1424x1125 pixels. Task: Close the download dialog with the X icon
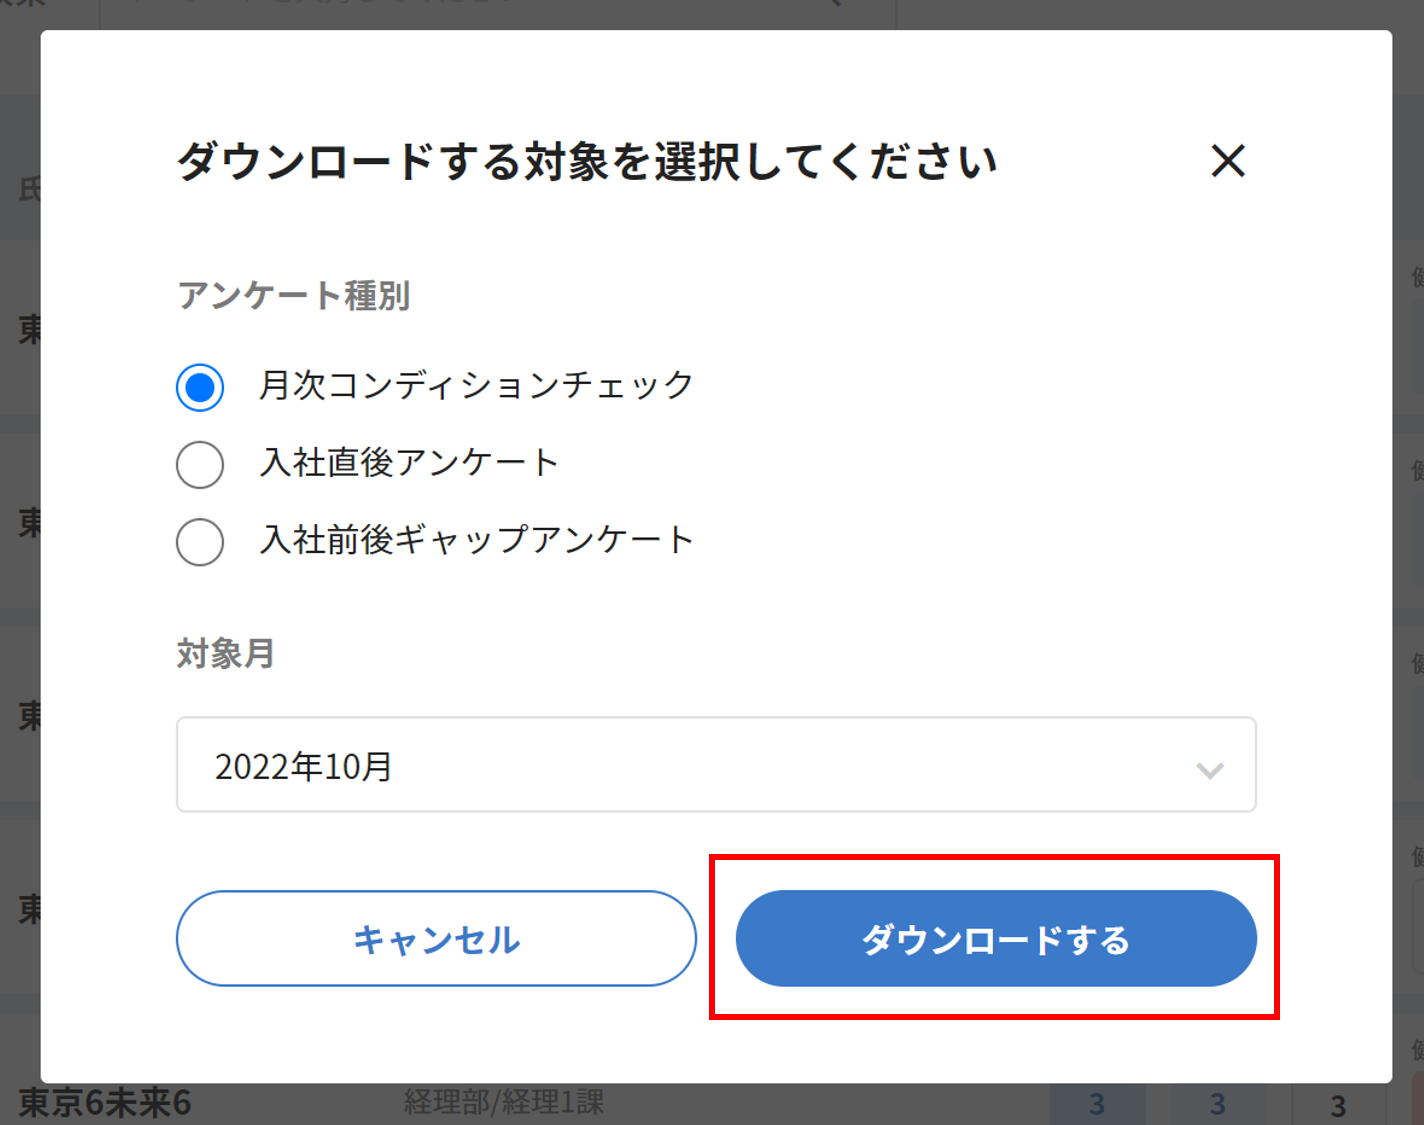(1228, 162)
